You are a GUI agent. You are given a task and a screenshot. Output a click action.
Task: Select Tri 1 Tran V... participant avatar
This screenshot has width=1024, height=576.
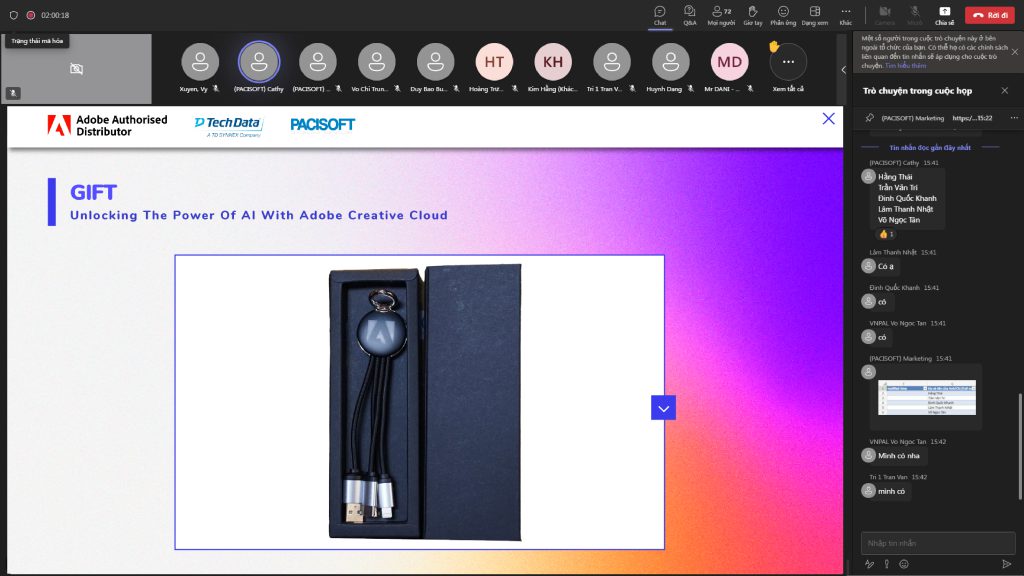[611, 62]
